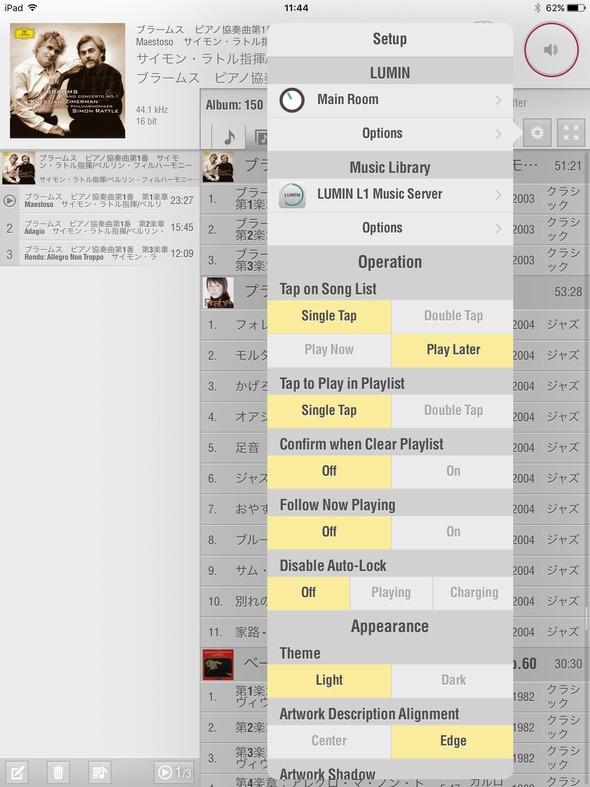Turn Off Confirm when Clear Playlist

click(329, 471)
